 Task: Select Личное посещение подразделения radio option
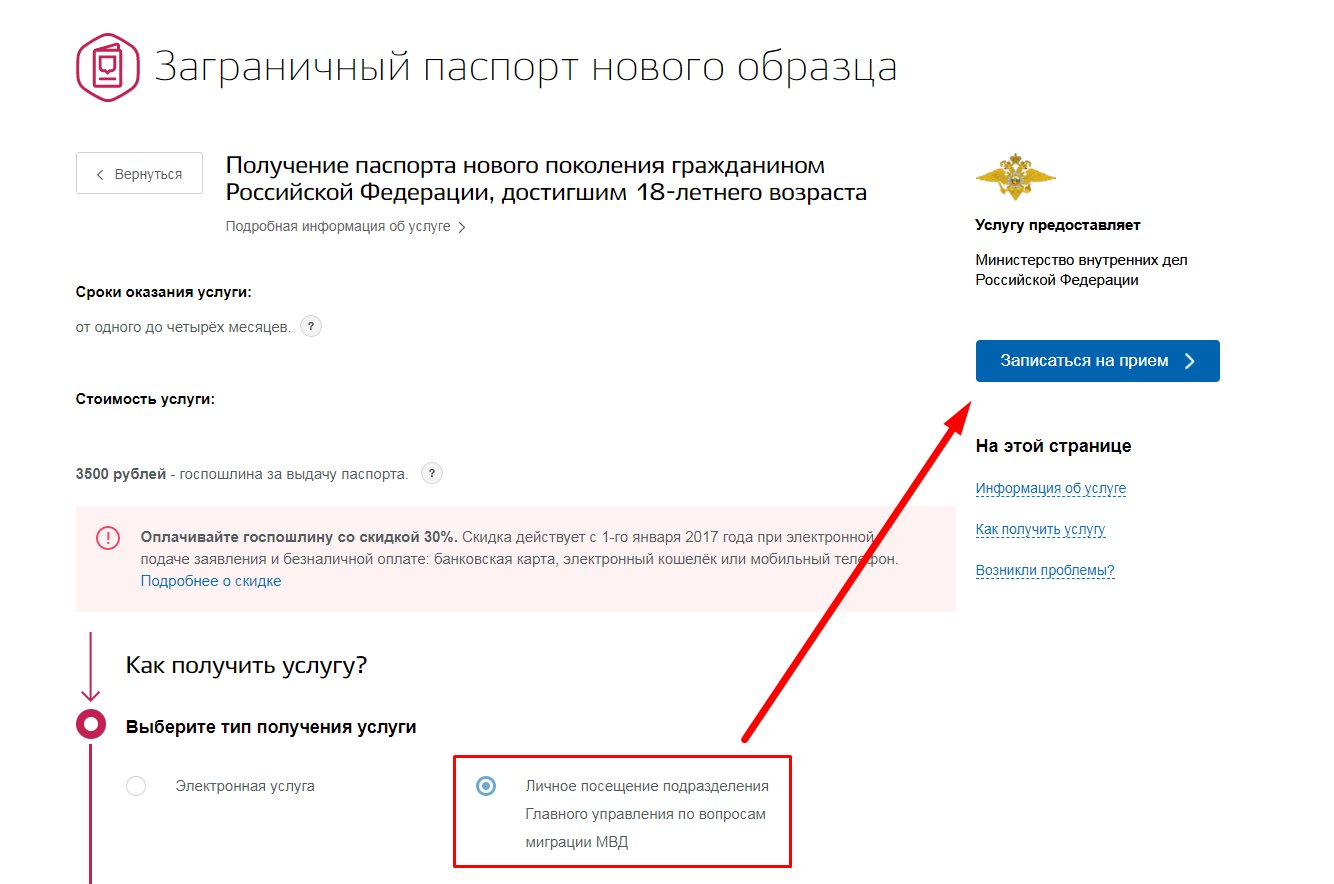point(486,786)
